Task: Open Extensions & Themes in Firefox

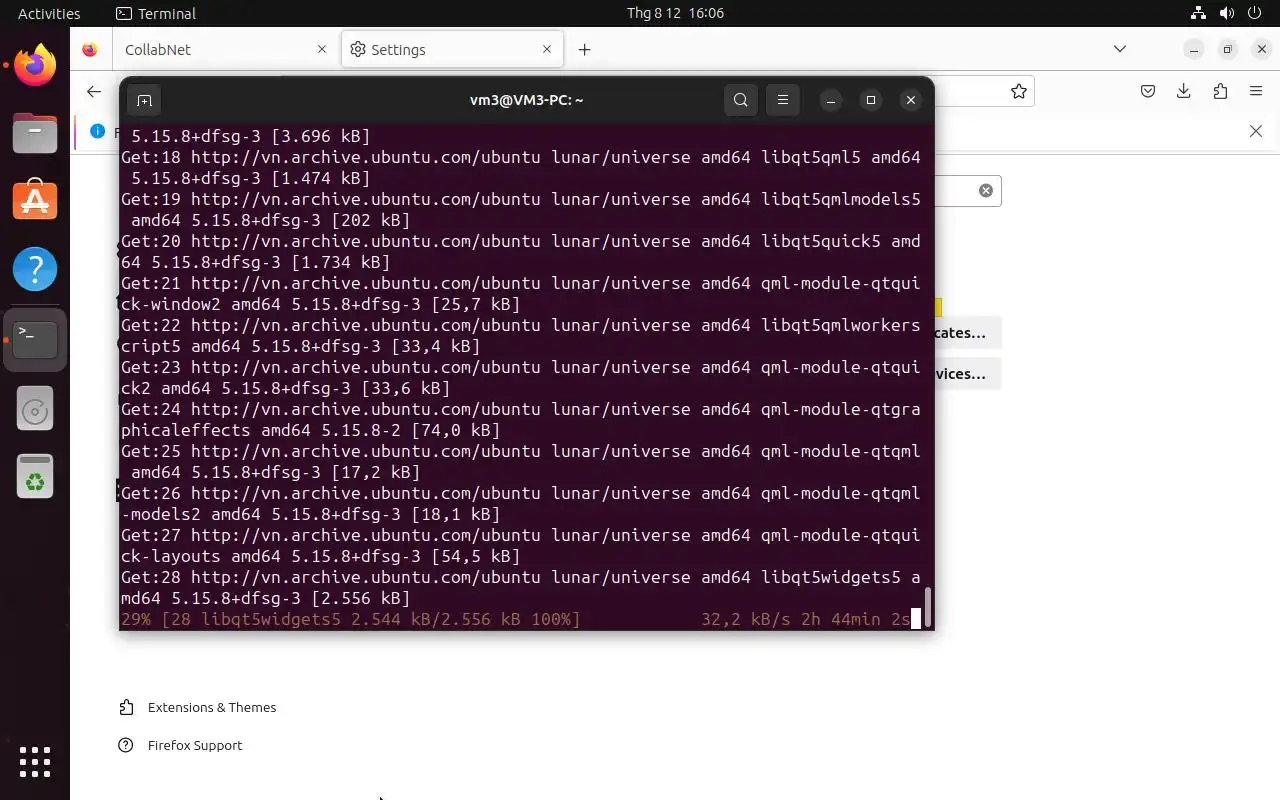Action: tap(197, 707)
